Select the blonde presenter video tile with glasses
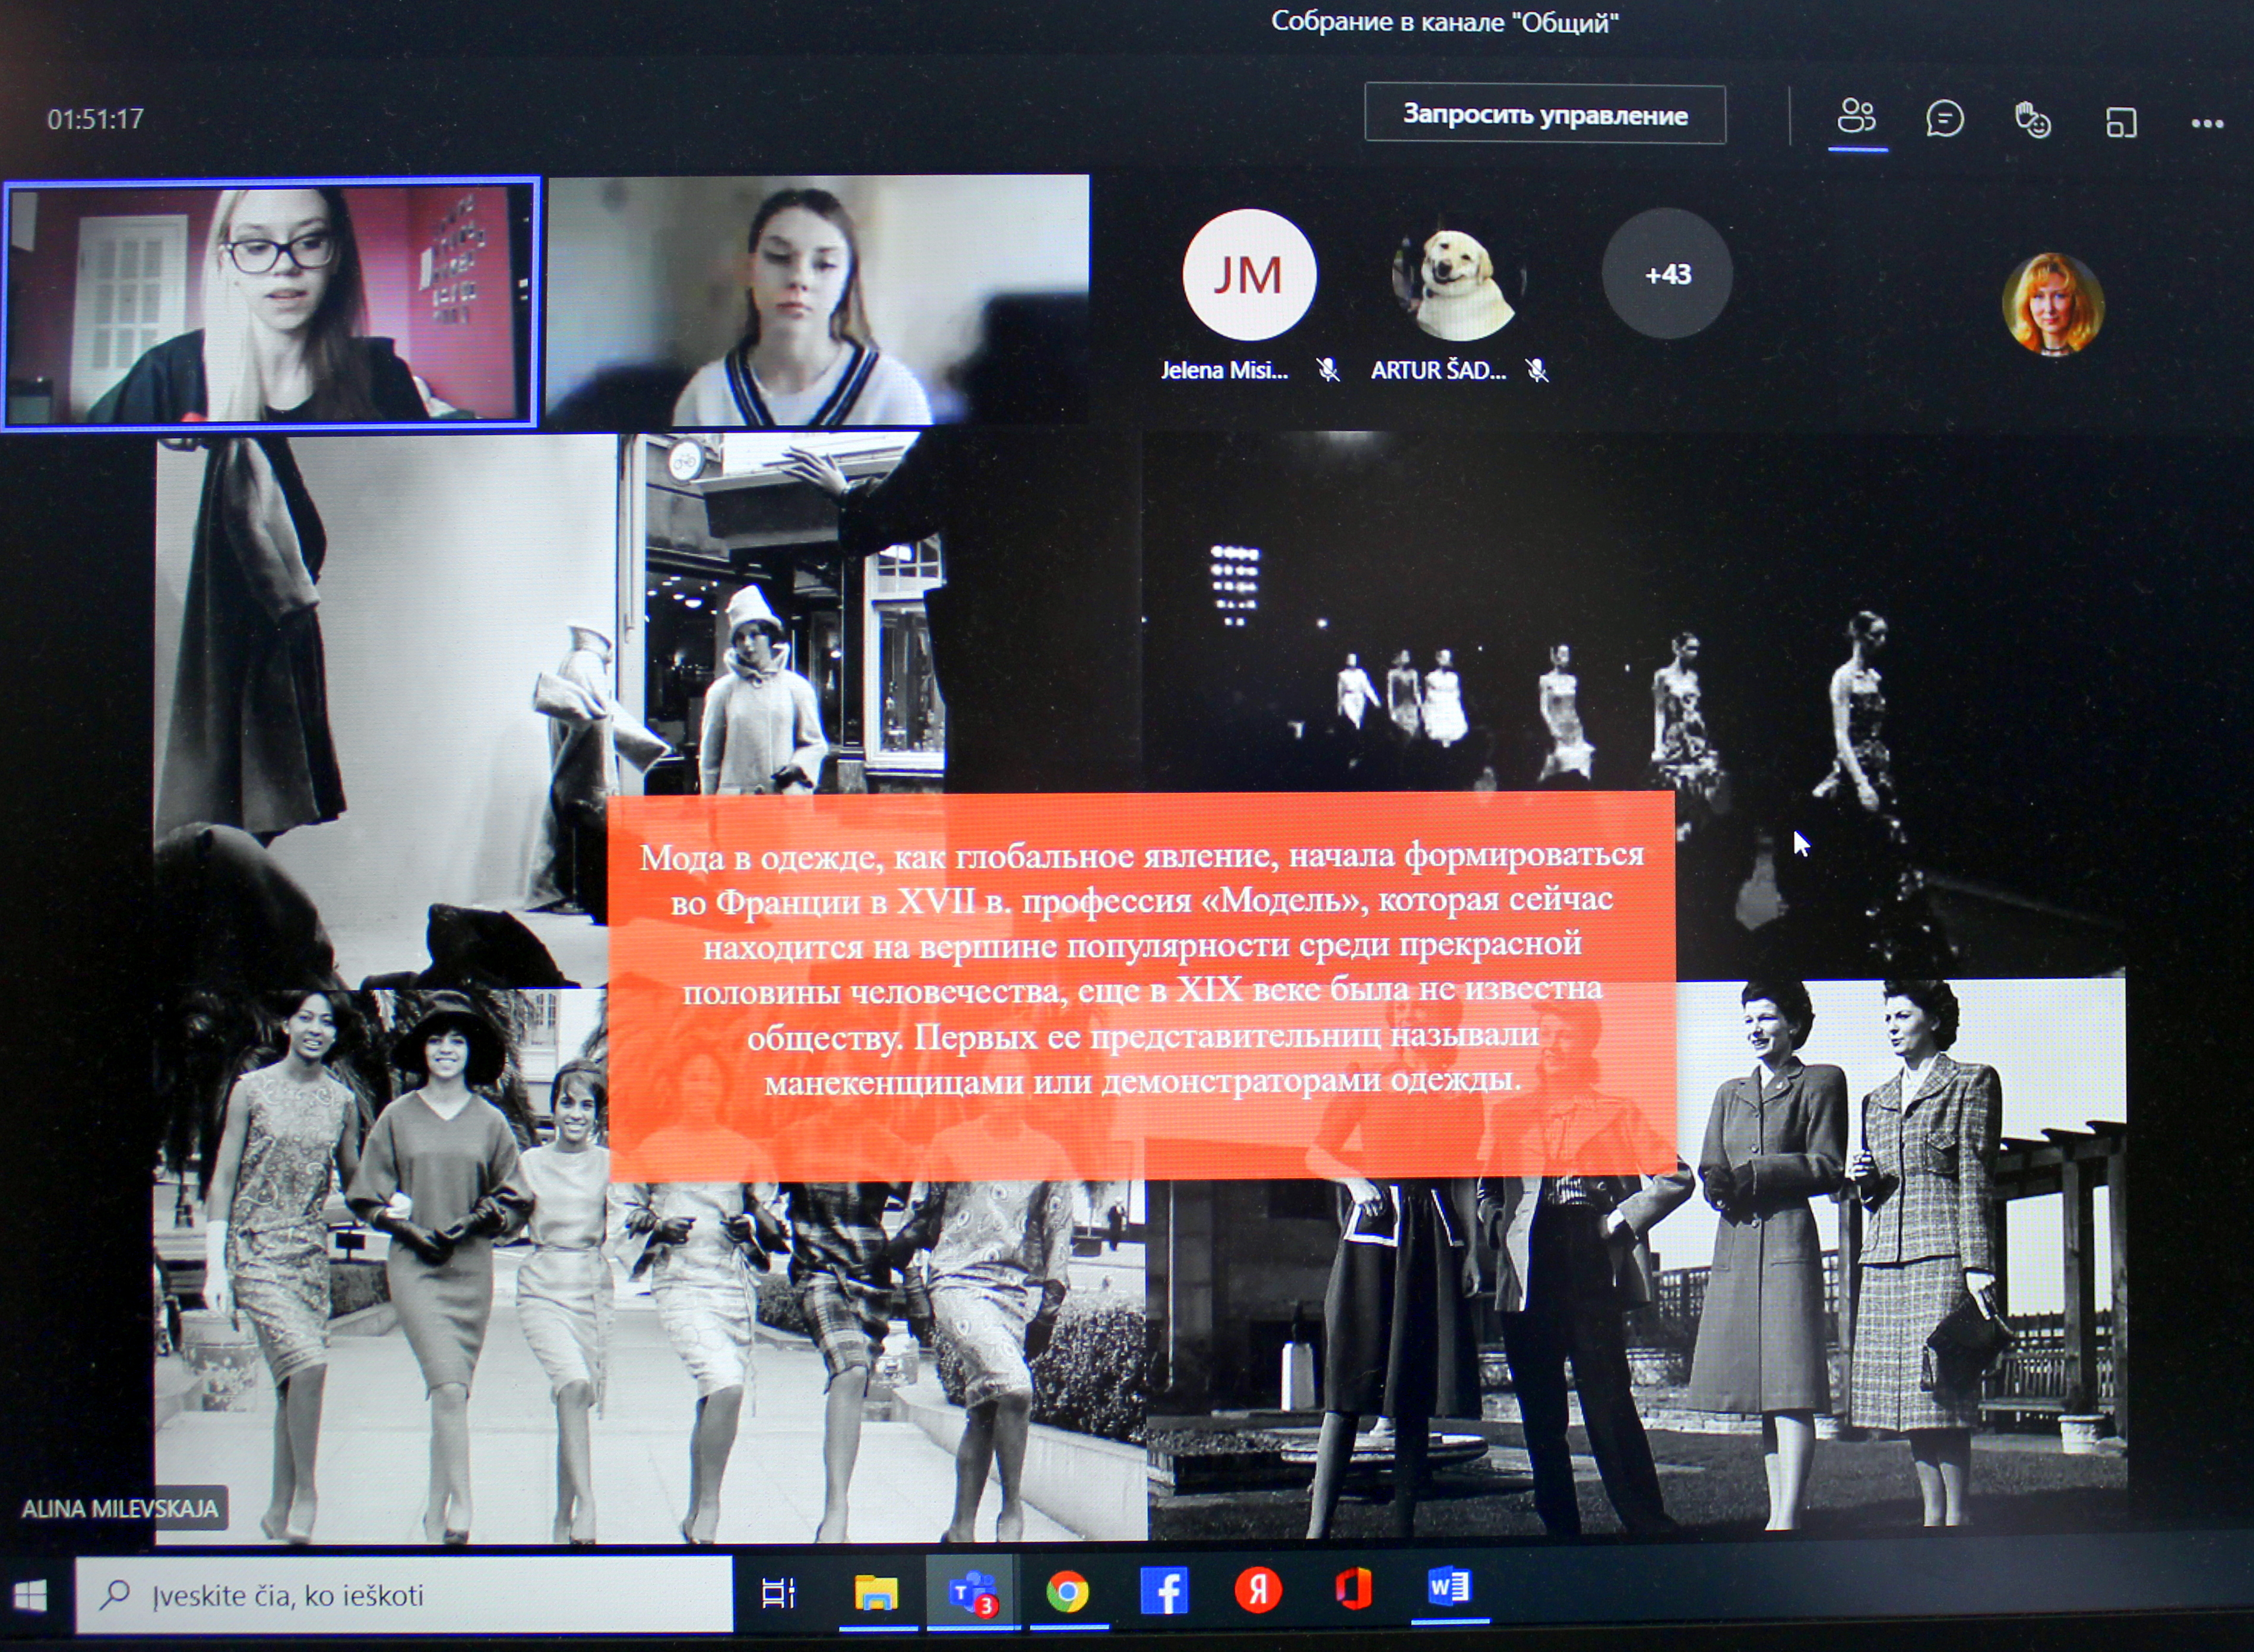 (x=270, y=303)
